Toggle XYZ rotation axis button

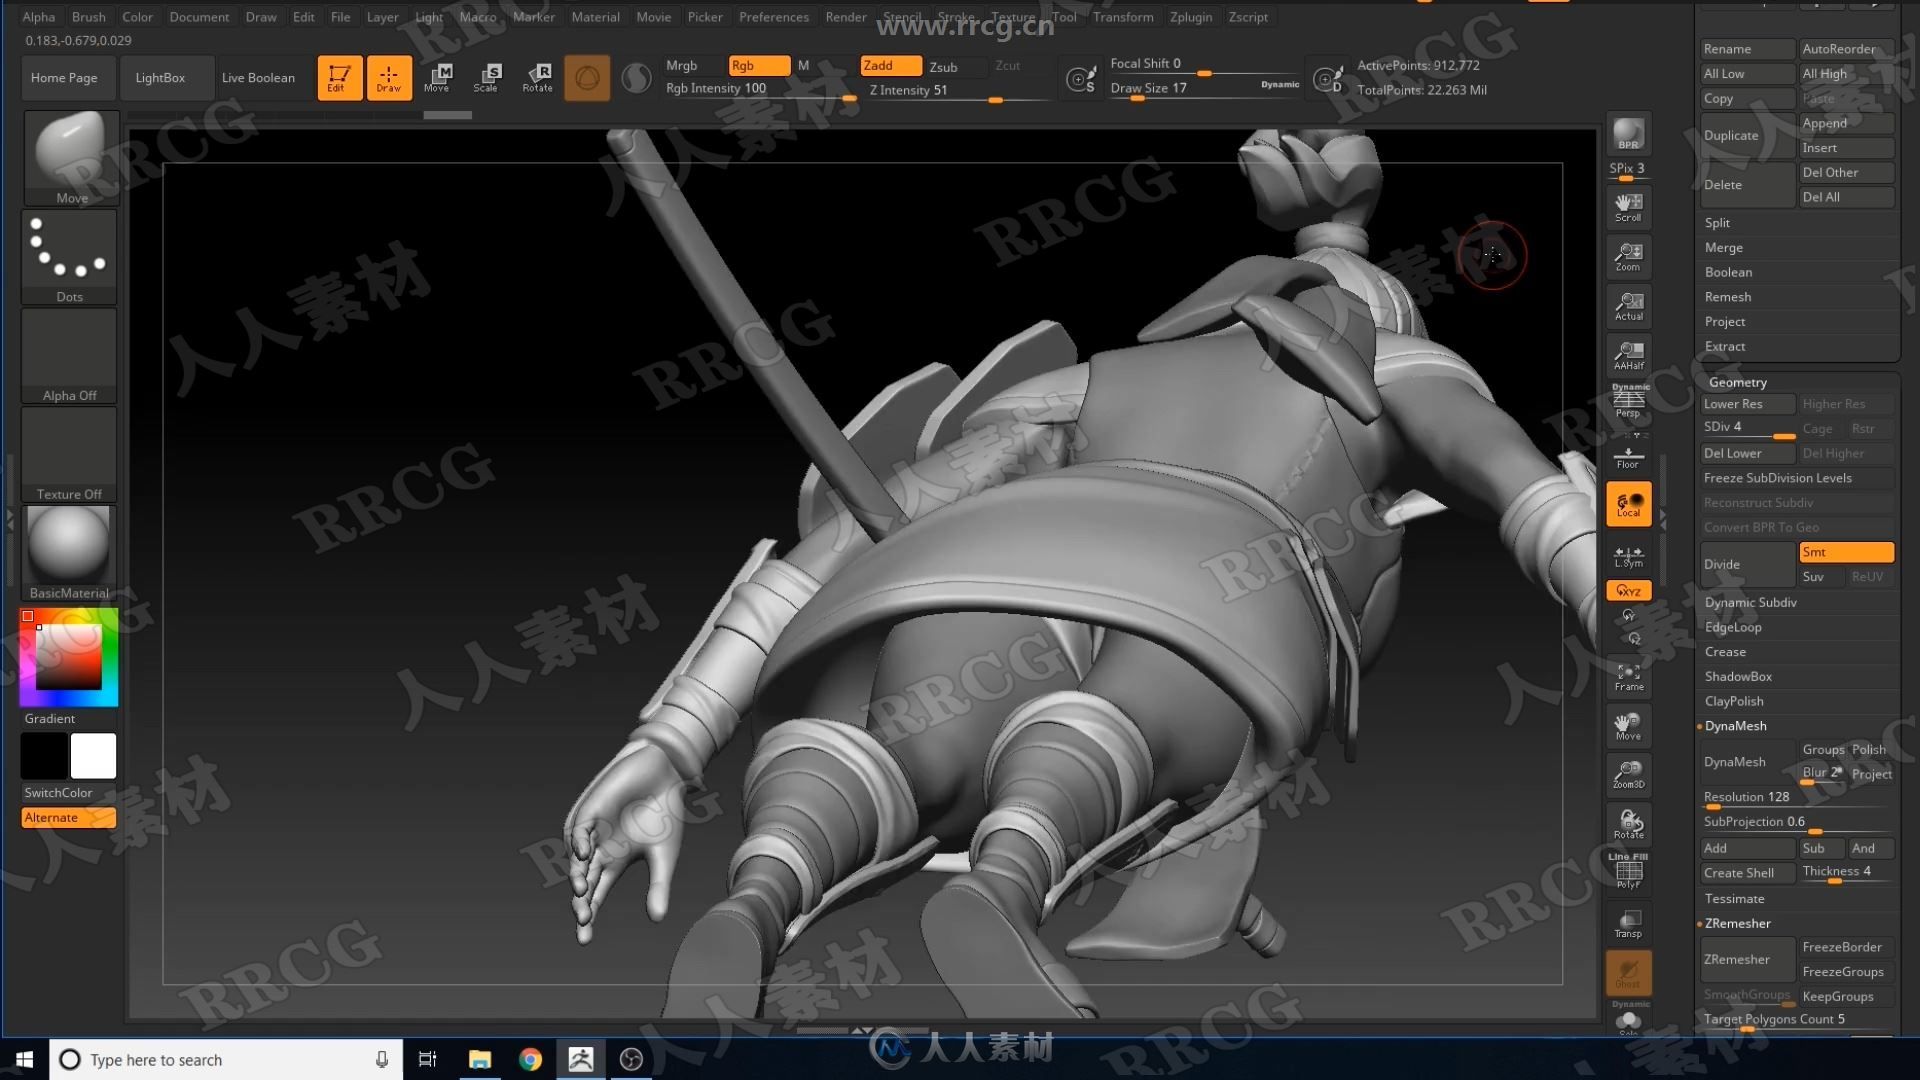click(1628, 591)
